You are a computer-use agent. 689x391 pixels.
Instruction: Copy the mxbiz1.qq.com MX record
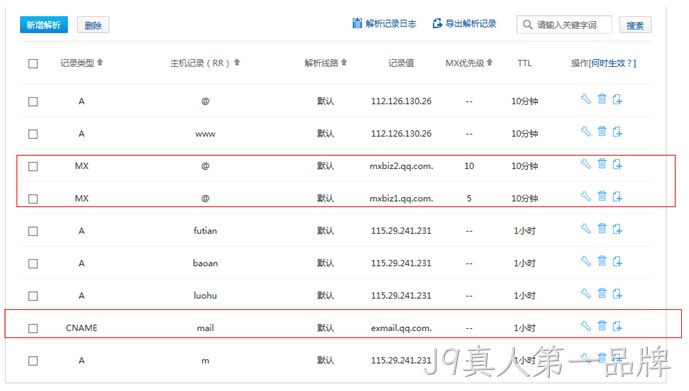(x=617, y=196)
